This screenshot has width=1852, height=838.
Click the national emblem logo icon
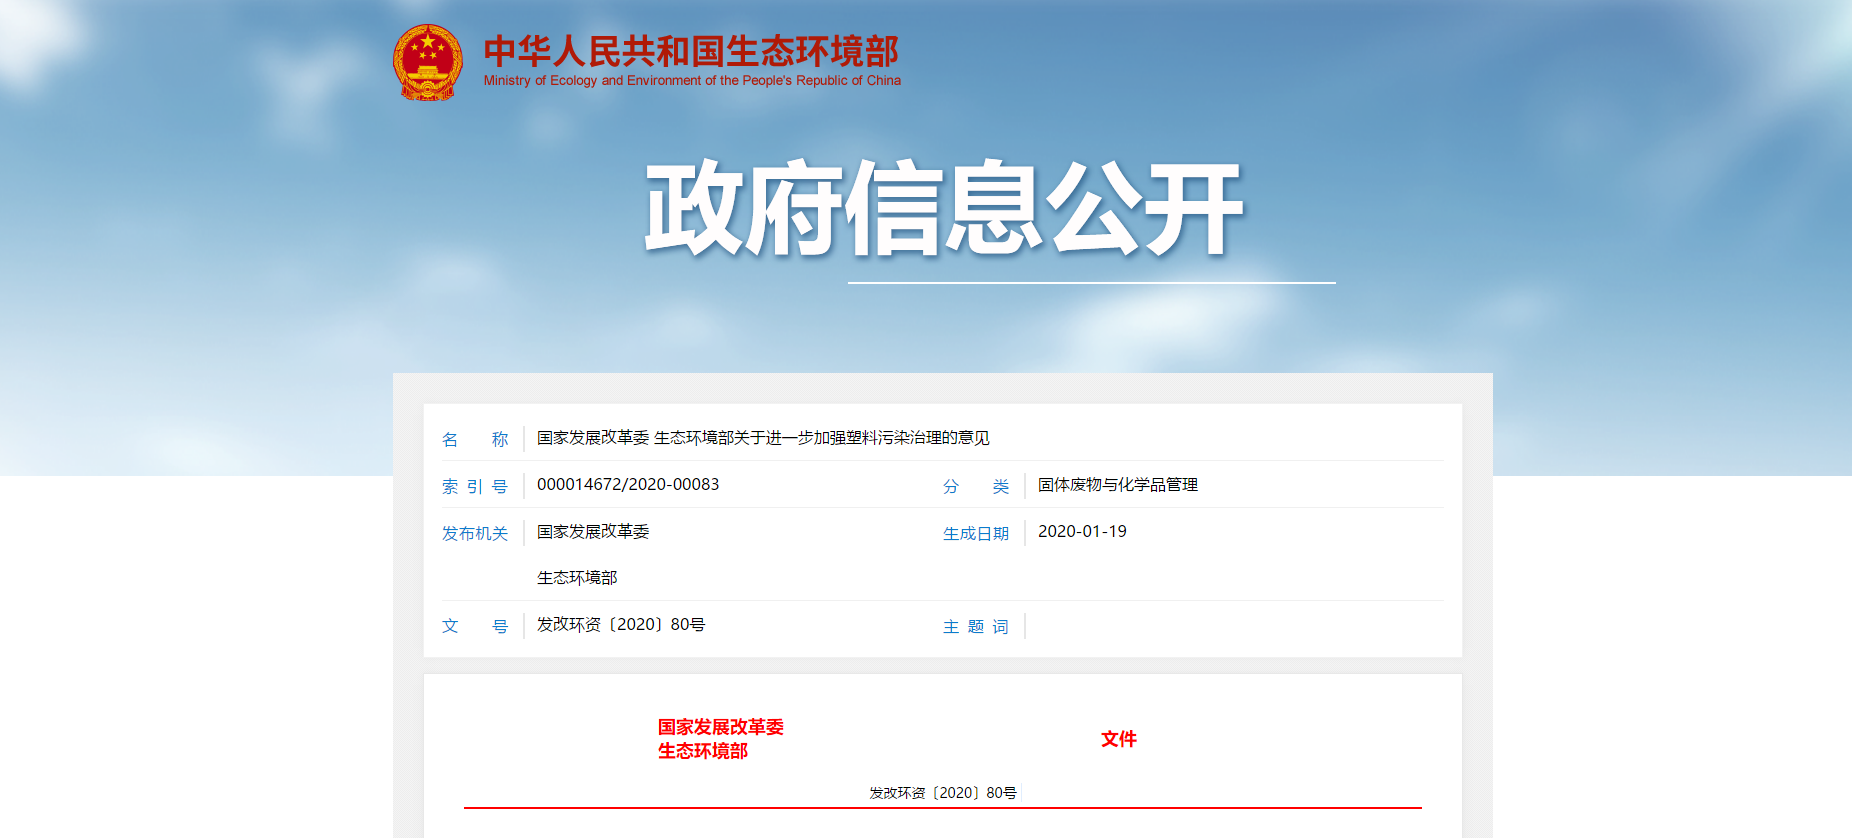coord(428,63)
